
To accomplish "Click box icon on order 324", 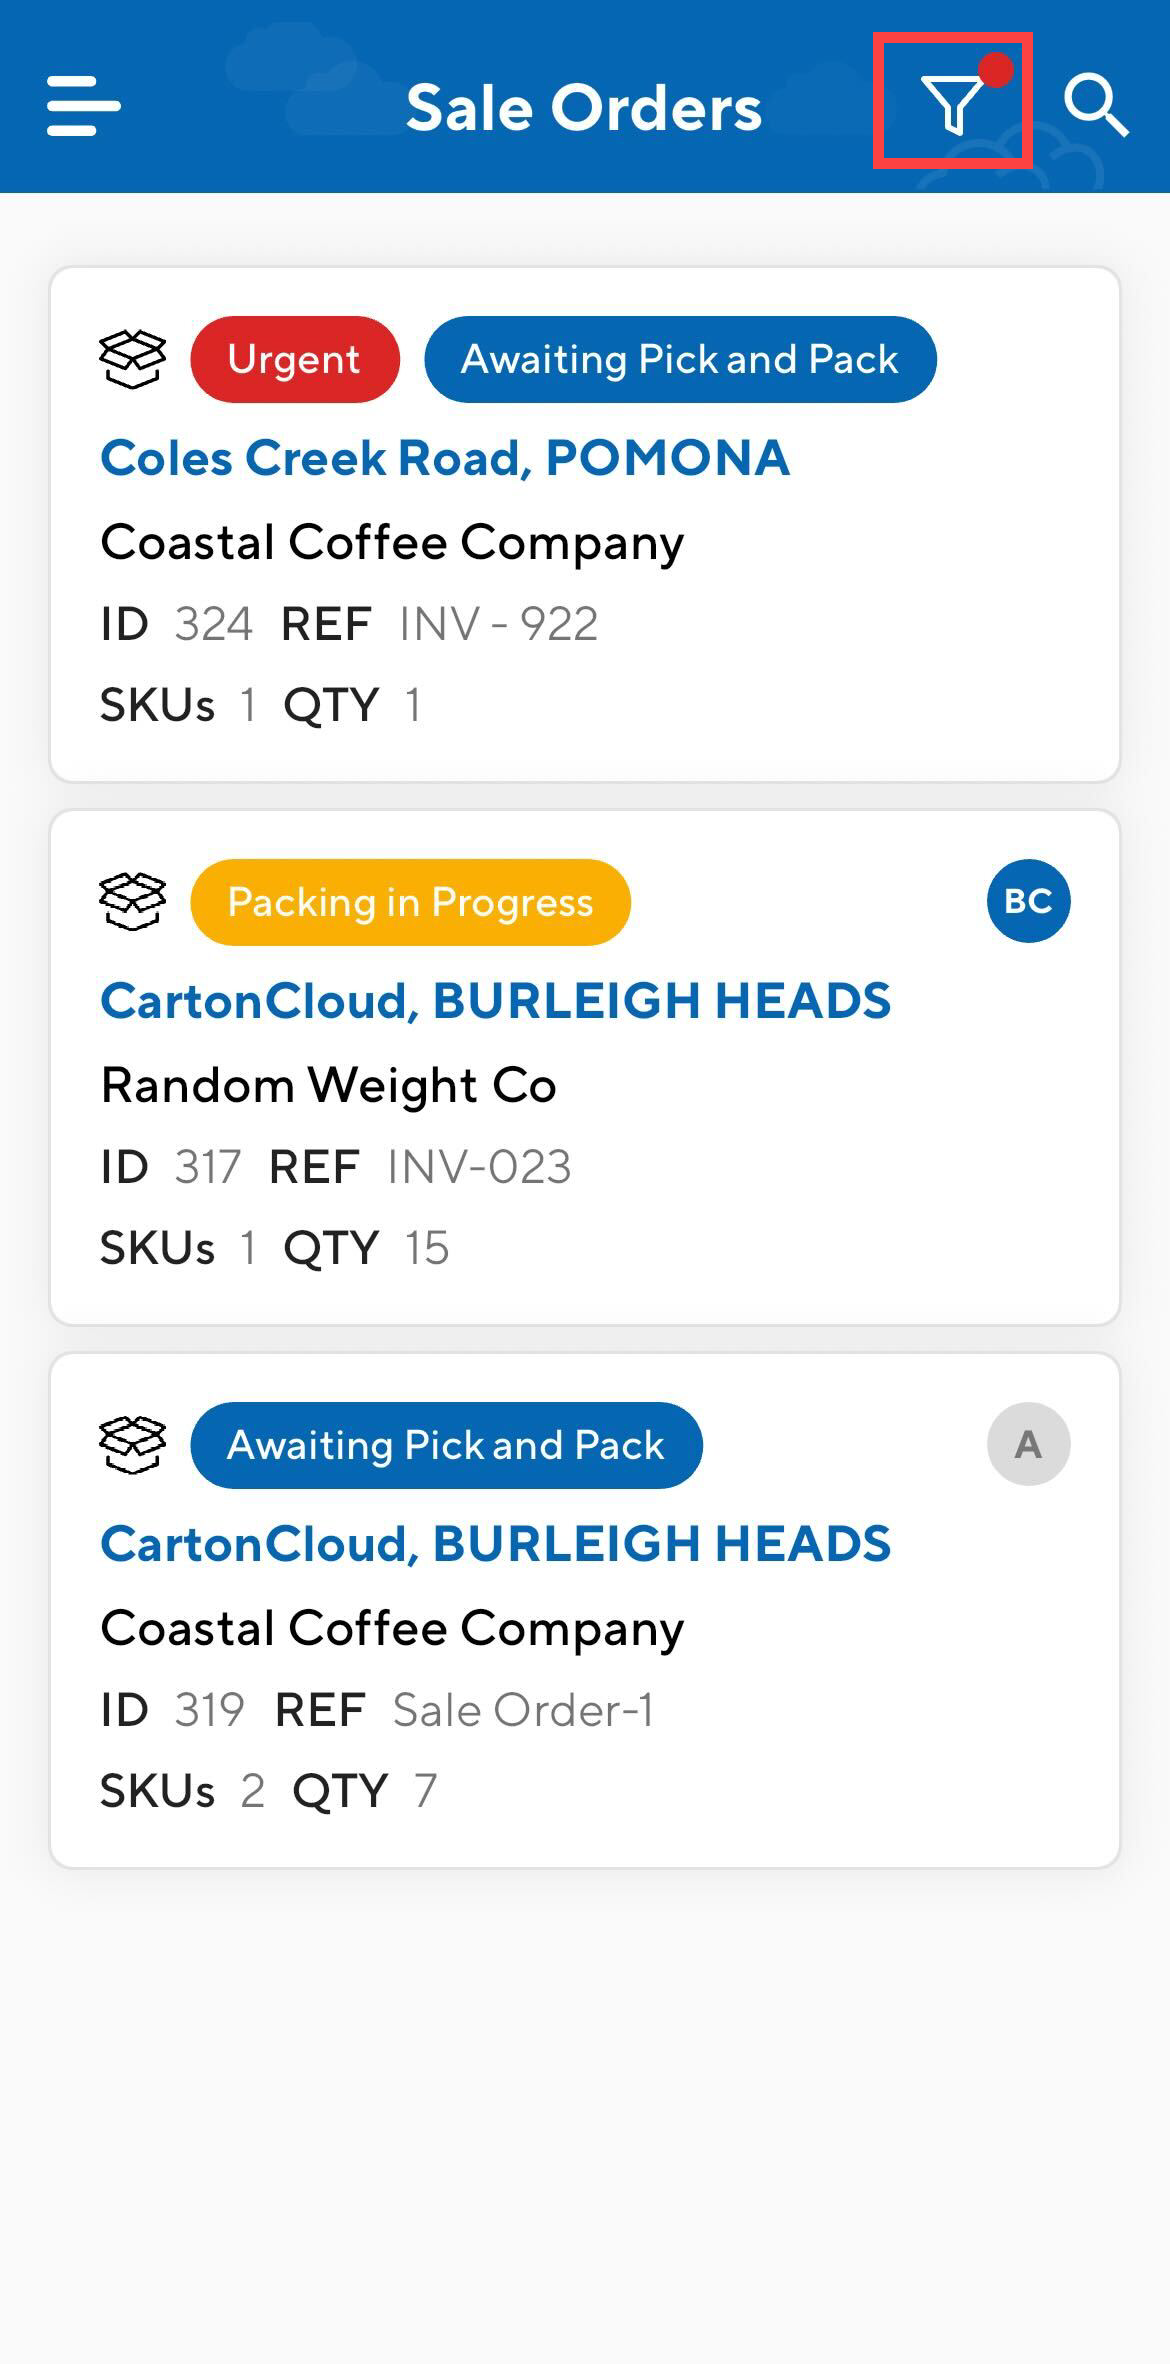I will (x=132, y=359).
